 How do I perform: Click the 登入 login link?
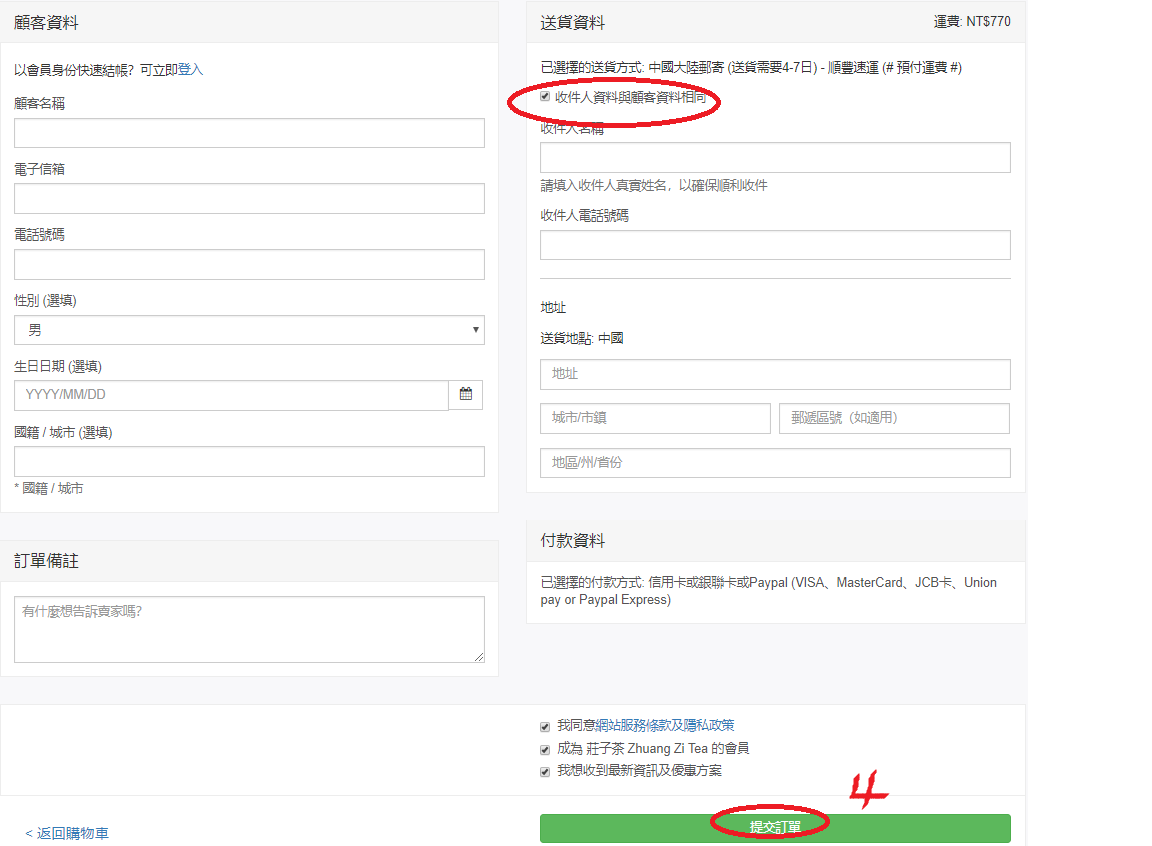190,70
